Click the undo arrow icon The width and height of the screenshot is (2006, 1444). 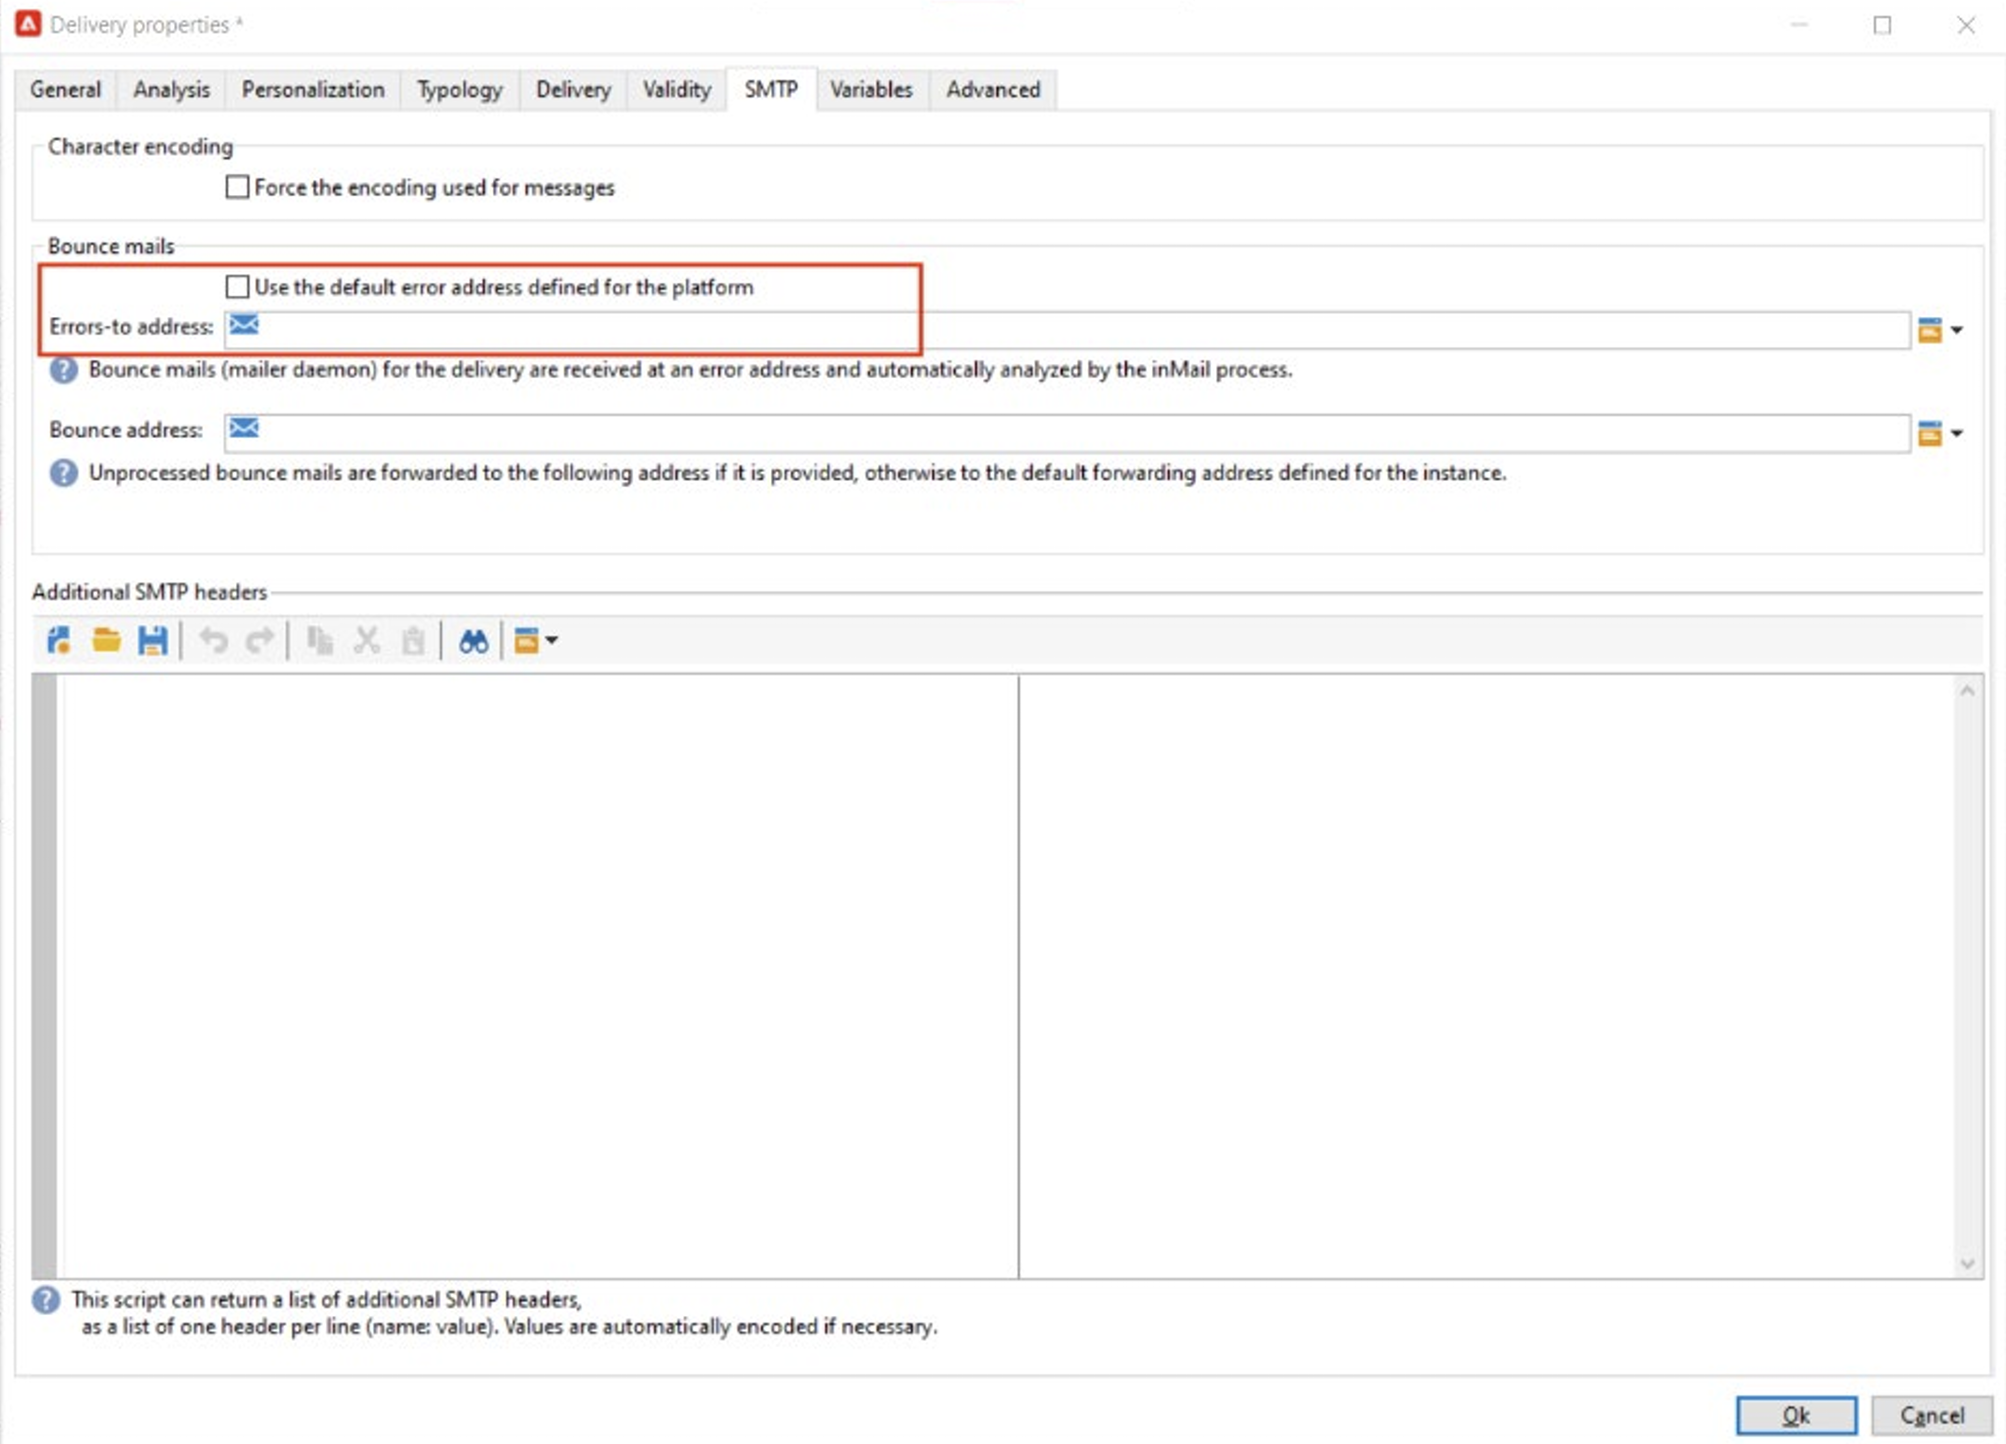[213, 640]
